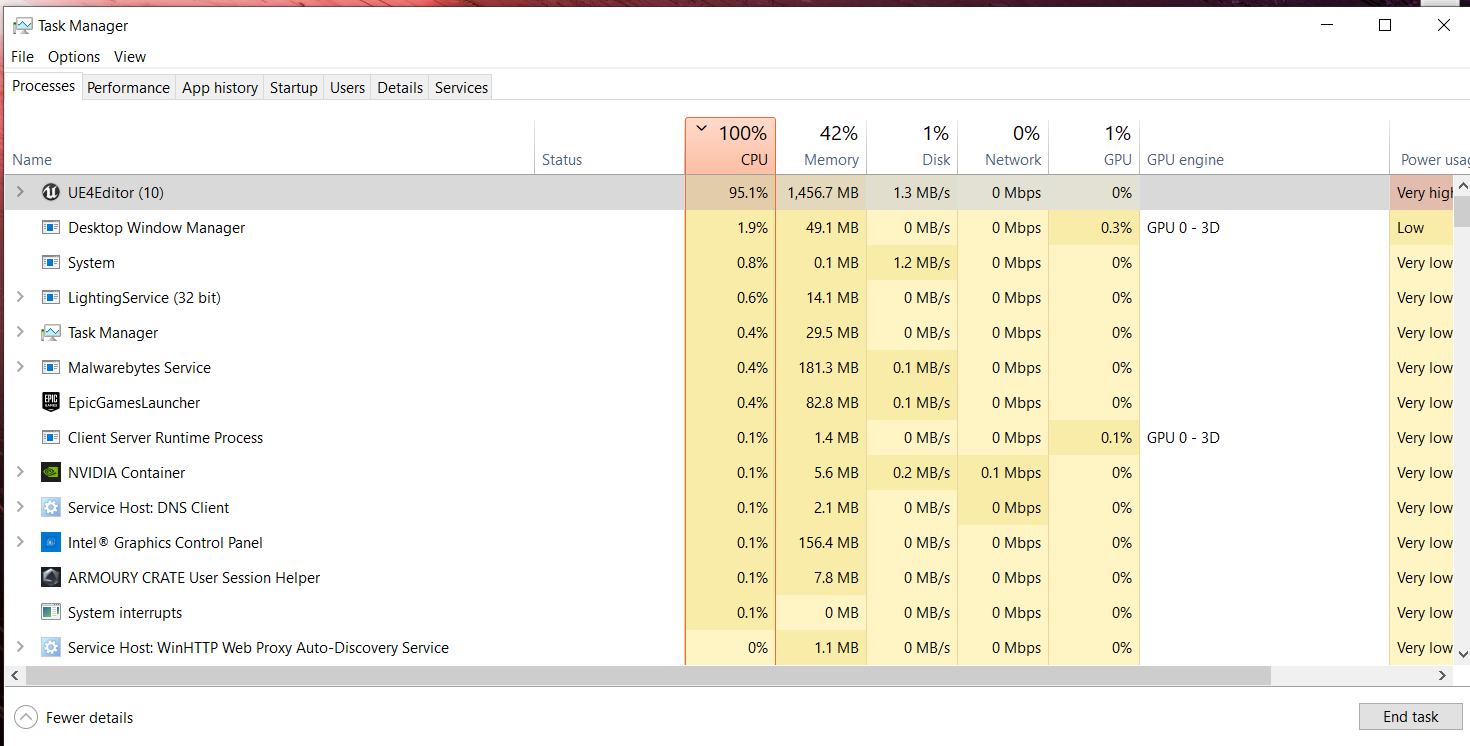Click the Task Manager process row icon
The image size is (1470, 746).
click(51, 332)
